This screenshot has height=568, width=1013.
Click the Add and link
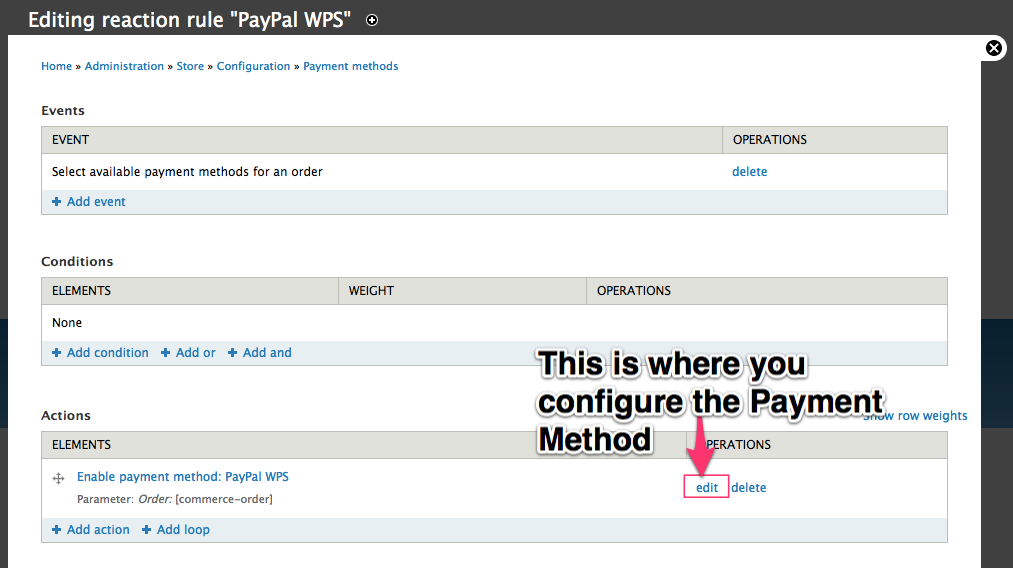[260, 353]
